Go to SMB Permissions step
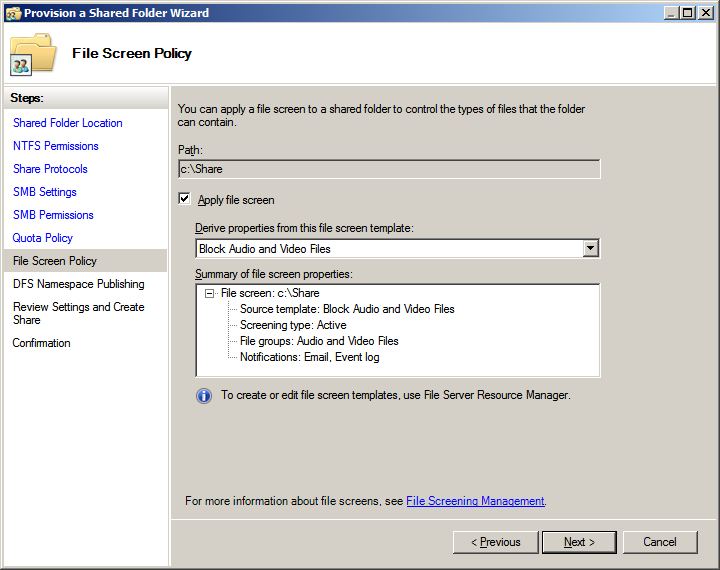Screen dimensions: 720x570 (x=53, y=215)
